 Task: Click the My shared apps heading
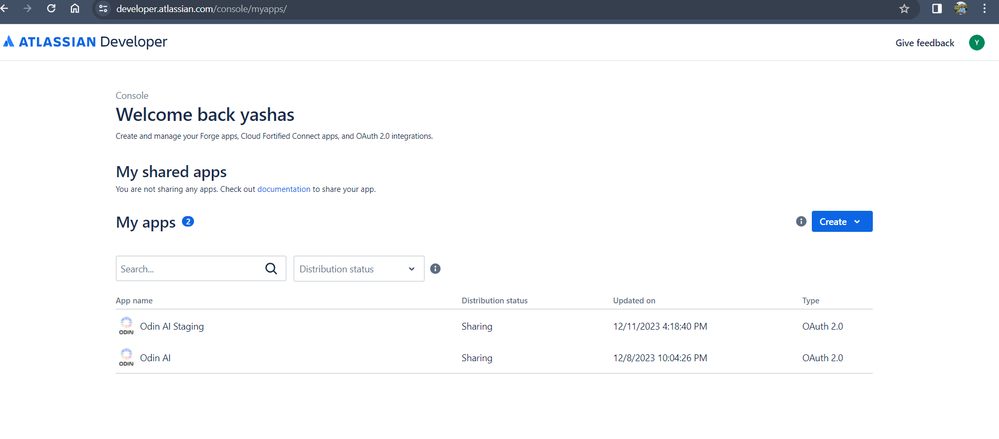pos(171,171)
